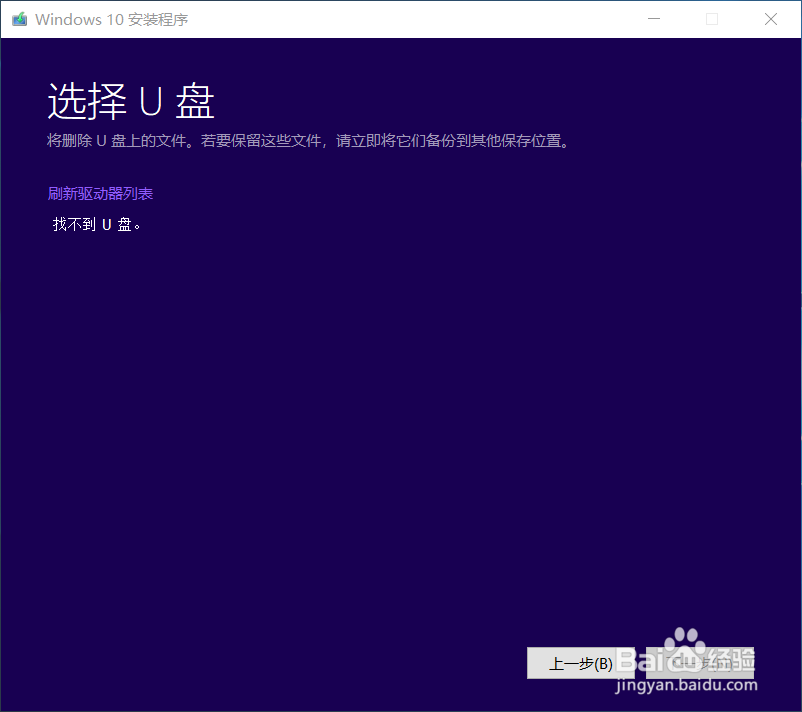Refresh the drive list via 刷新驱动器列表 link

coord(100,194)
